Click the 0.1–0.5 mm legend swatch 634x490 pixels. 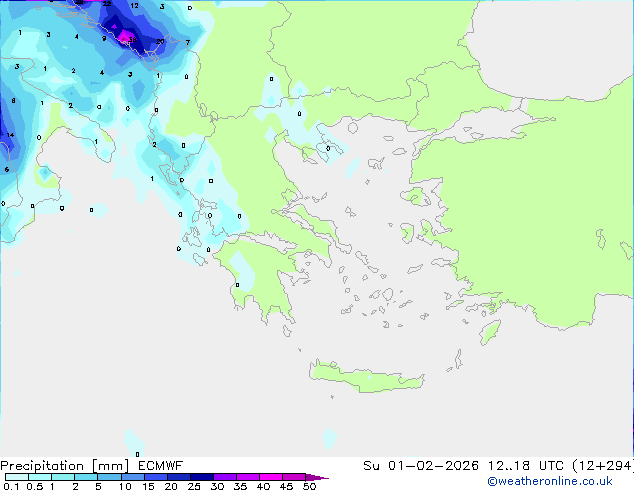pos(17,477)
